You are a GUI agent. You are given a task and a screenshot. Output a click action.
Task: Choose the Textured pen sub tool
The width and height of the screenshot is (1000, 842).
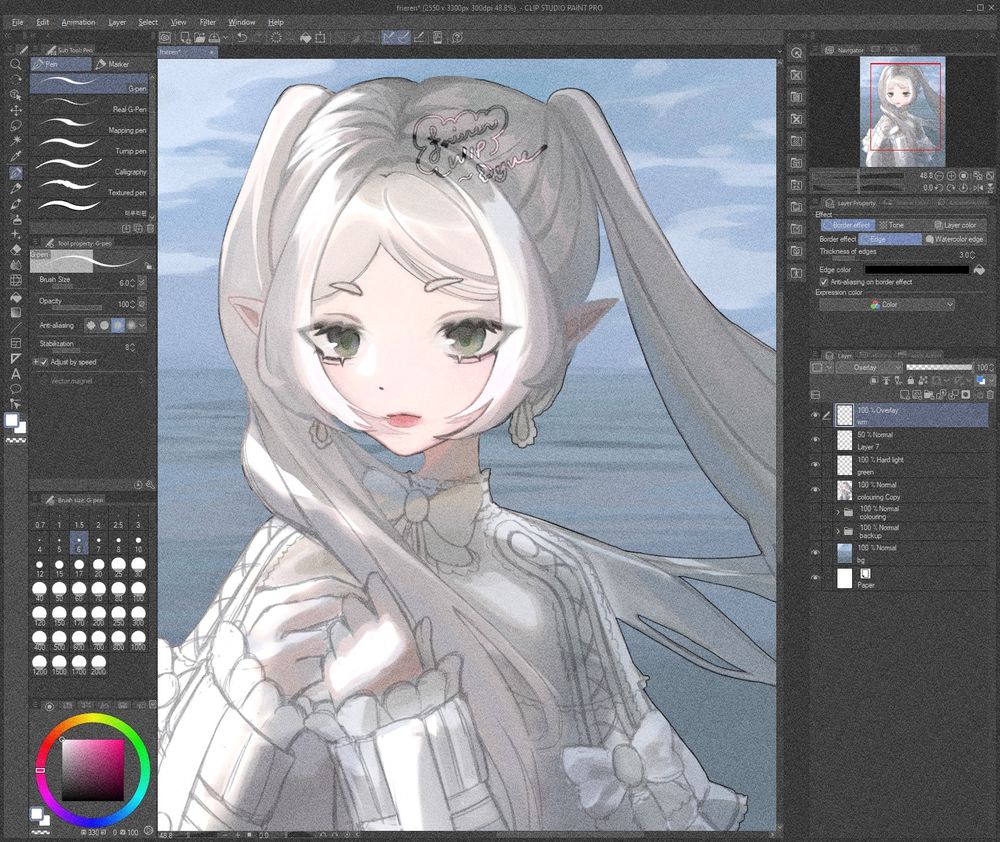[89, 188]
